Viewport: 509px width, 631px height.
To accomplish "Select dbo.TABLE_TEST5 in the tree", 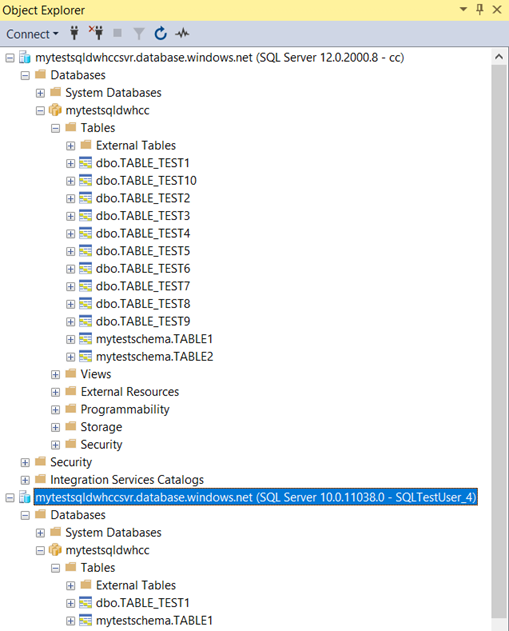I will click(x=143, y=251).
